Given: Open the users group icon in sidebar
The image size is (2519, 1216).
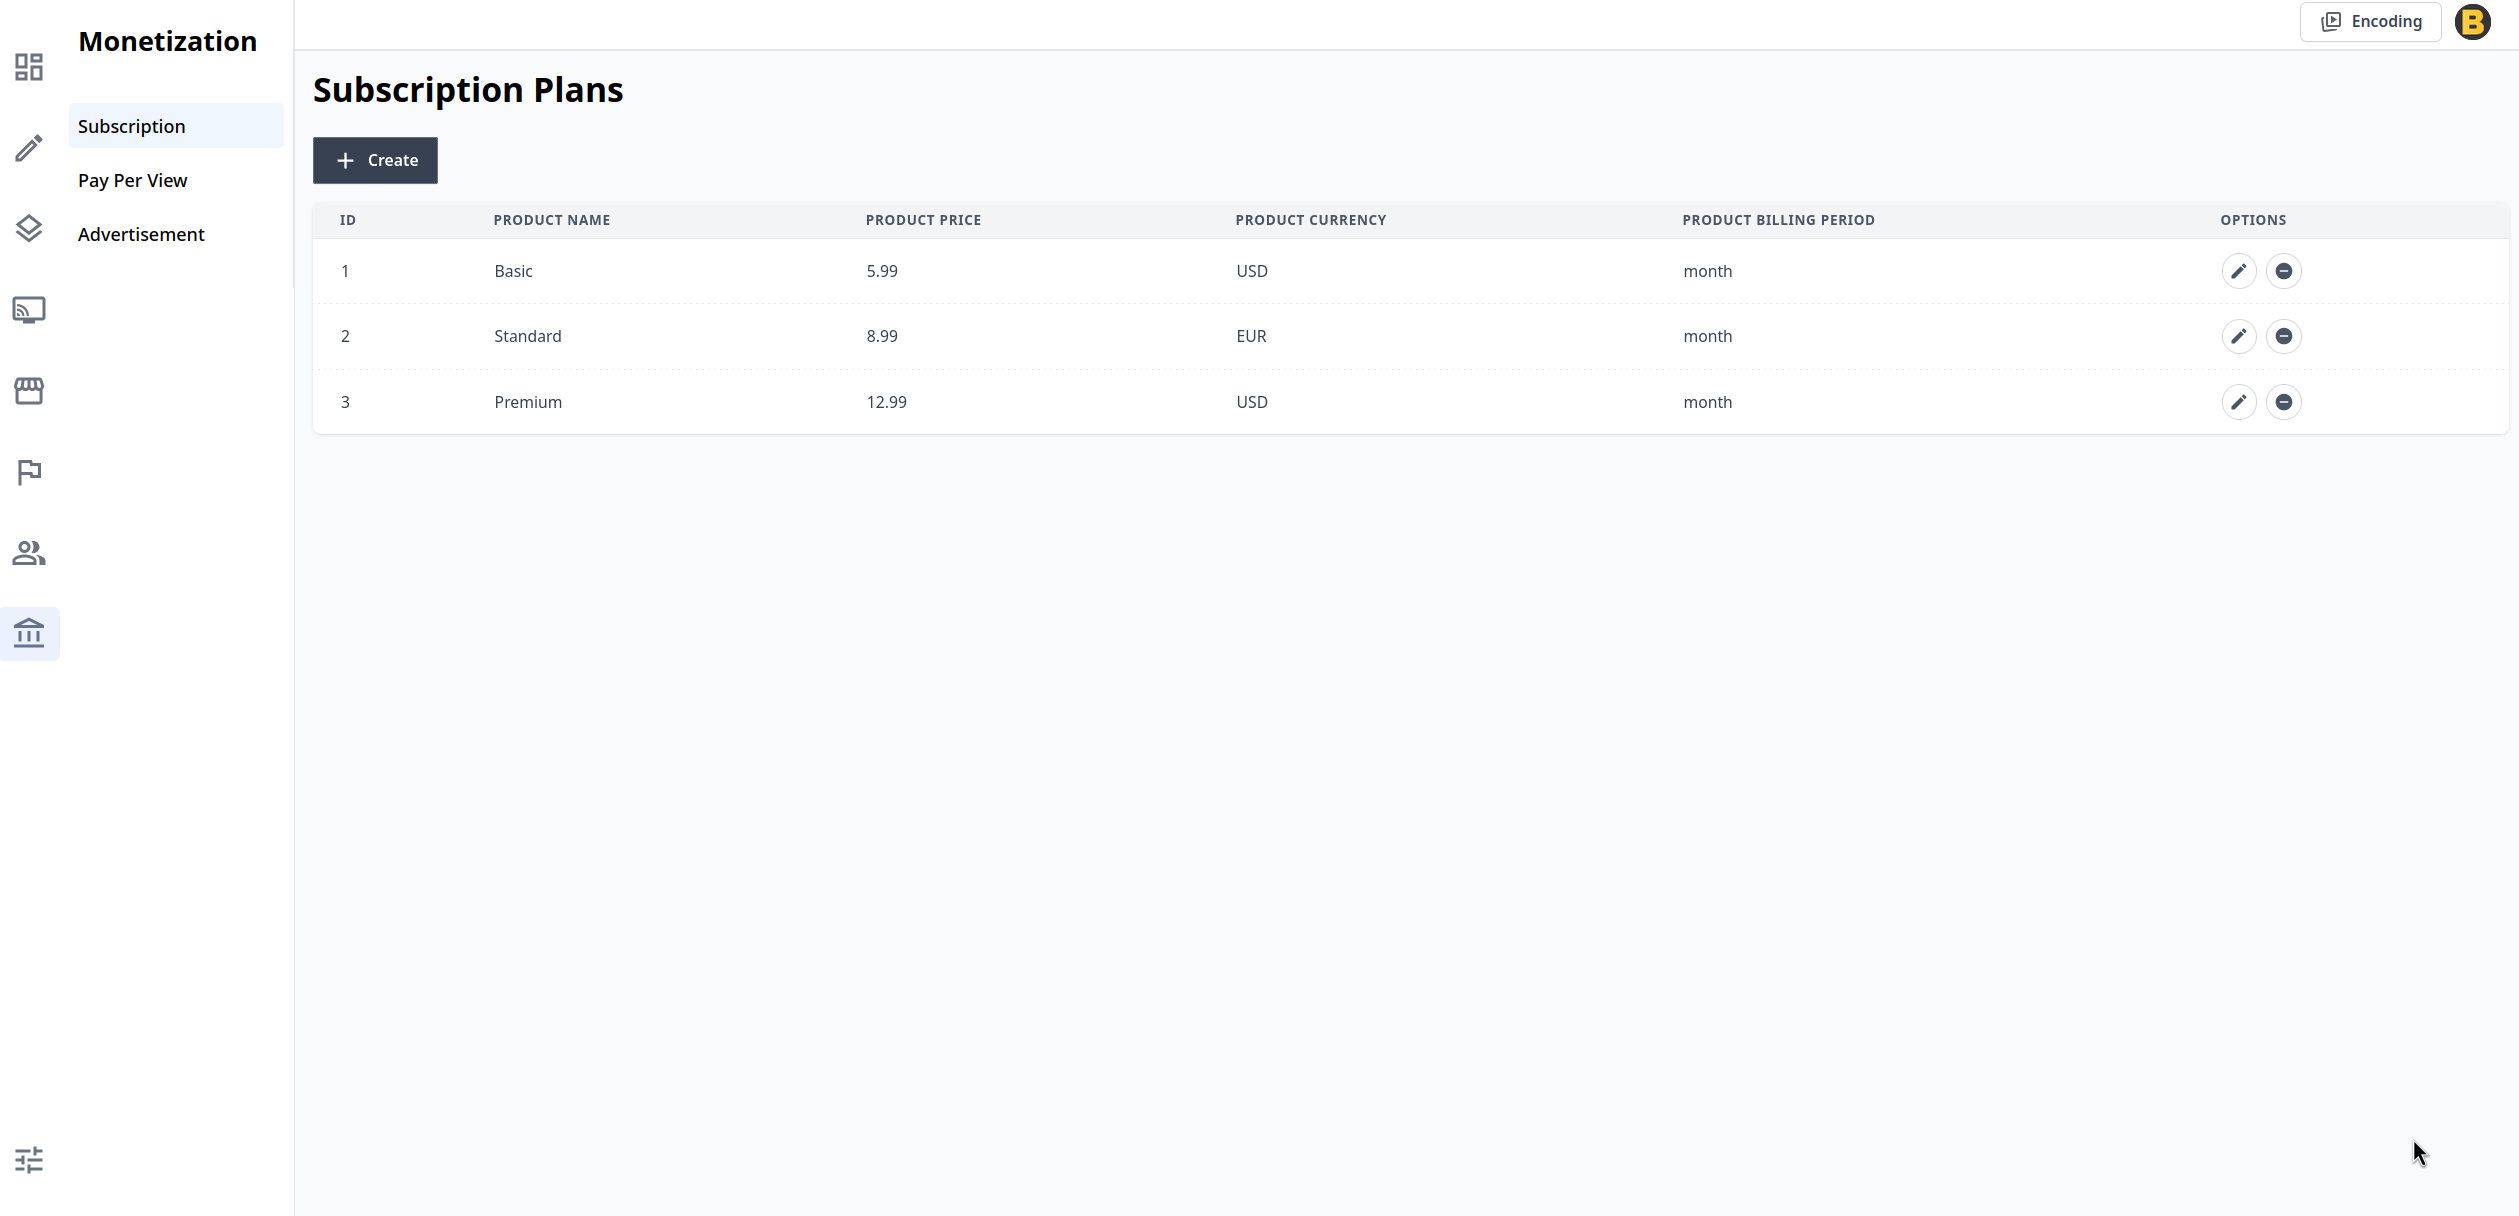Looking at the screenshot, I should coord(29,553).
